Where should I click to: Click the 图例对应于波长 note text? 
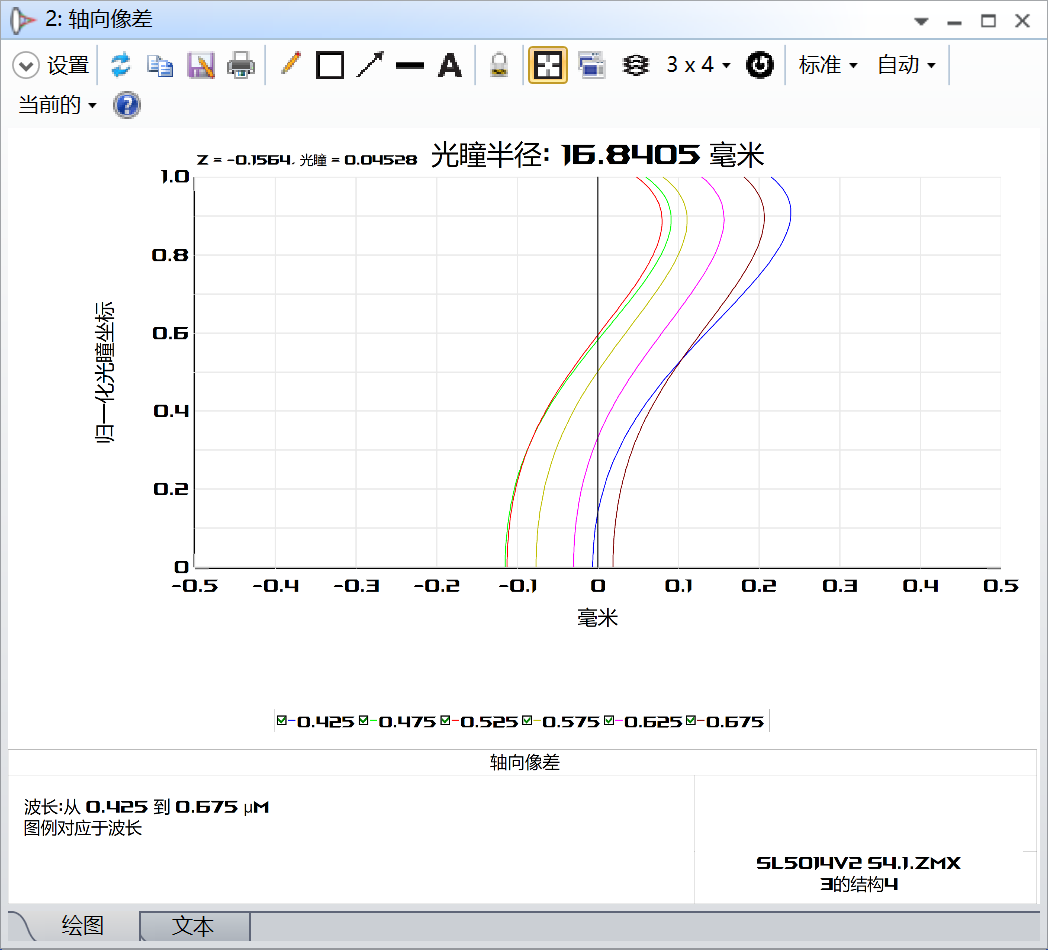tap(83, 828)
